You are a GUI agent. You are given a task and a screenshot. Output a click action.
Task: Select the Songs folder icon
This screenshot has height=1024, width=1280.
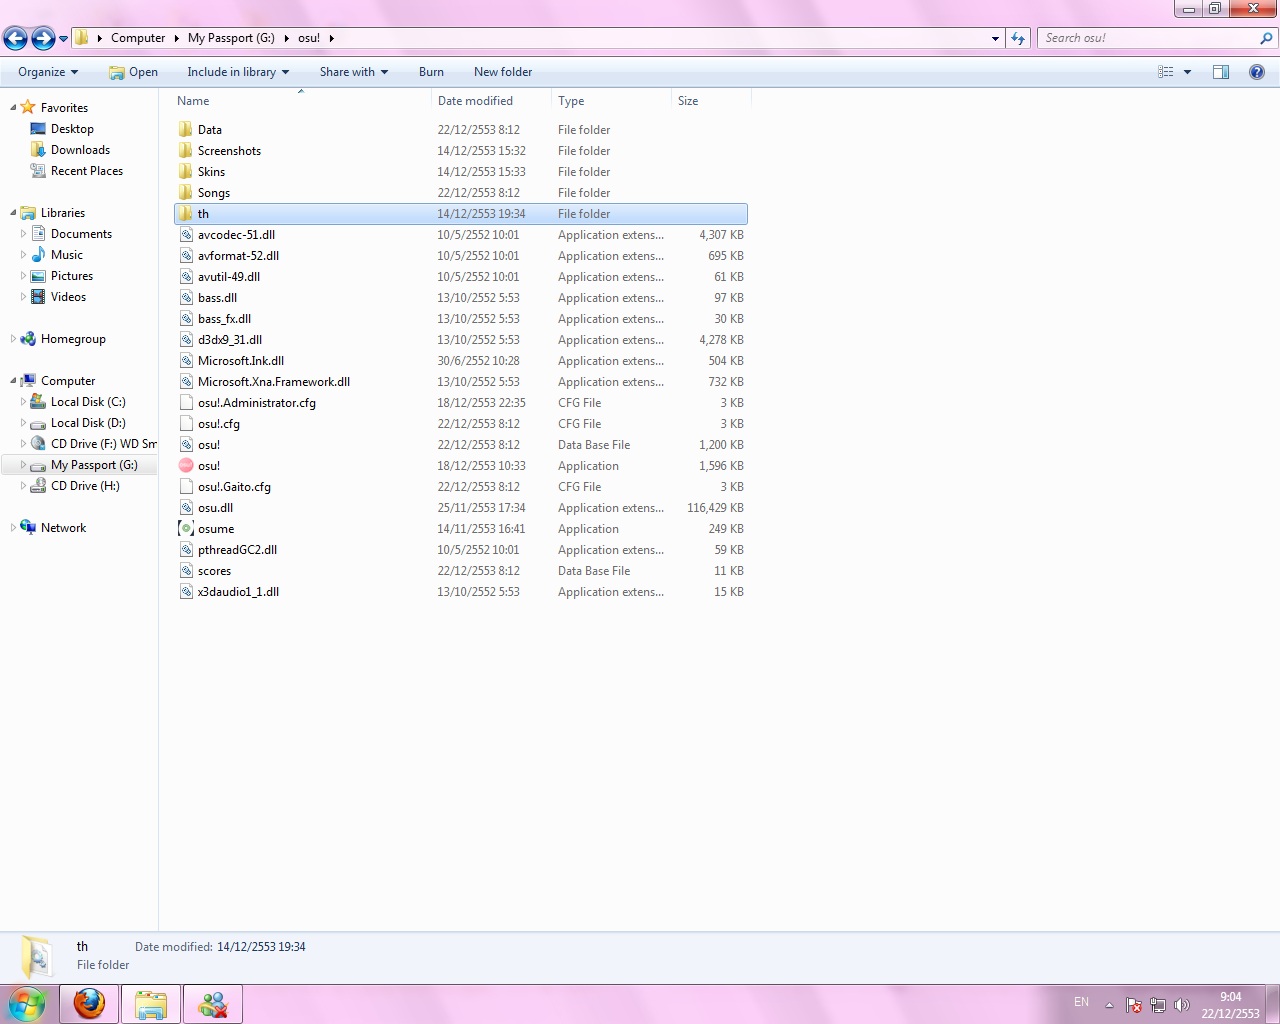pos(186,192)
